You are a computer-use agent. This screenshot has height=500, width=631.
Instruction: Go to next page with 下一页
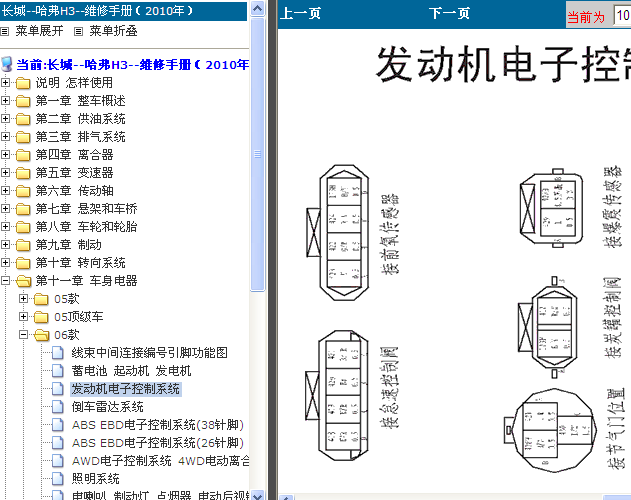pyautogui.click(x=449, y=13)
